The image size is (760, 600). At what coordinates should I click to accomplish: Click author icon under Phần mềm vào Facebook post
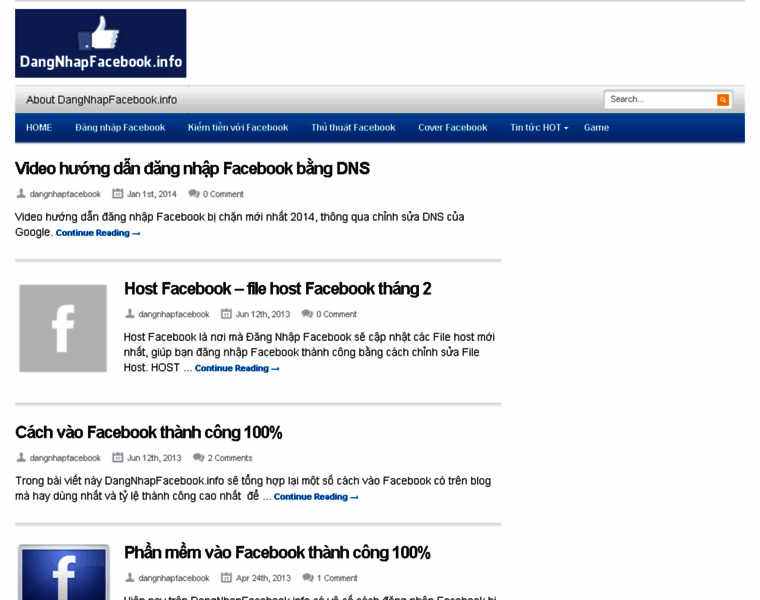pos(130,578)
